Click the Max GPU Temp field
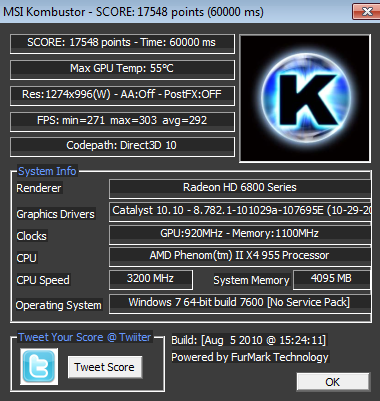Viewport: 380px width, 401px height. [122, 70]
